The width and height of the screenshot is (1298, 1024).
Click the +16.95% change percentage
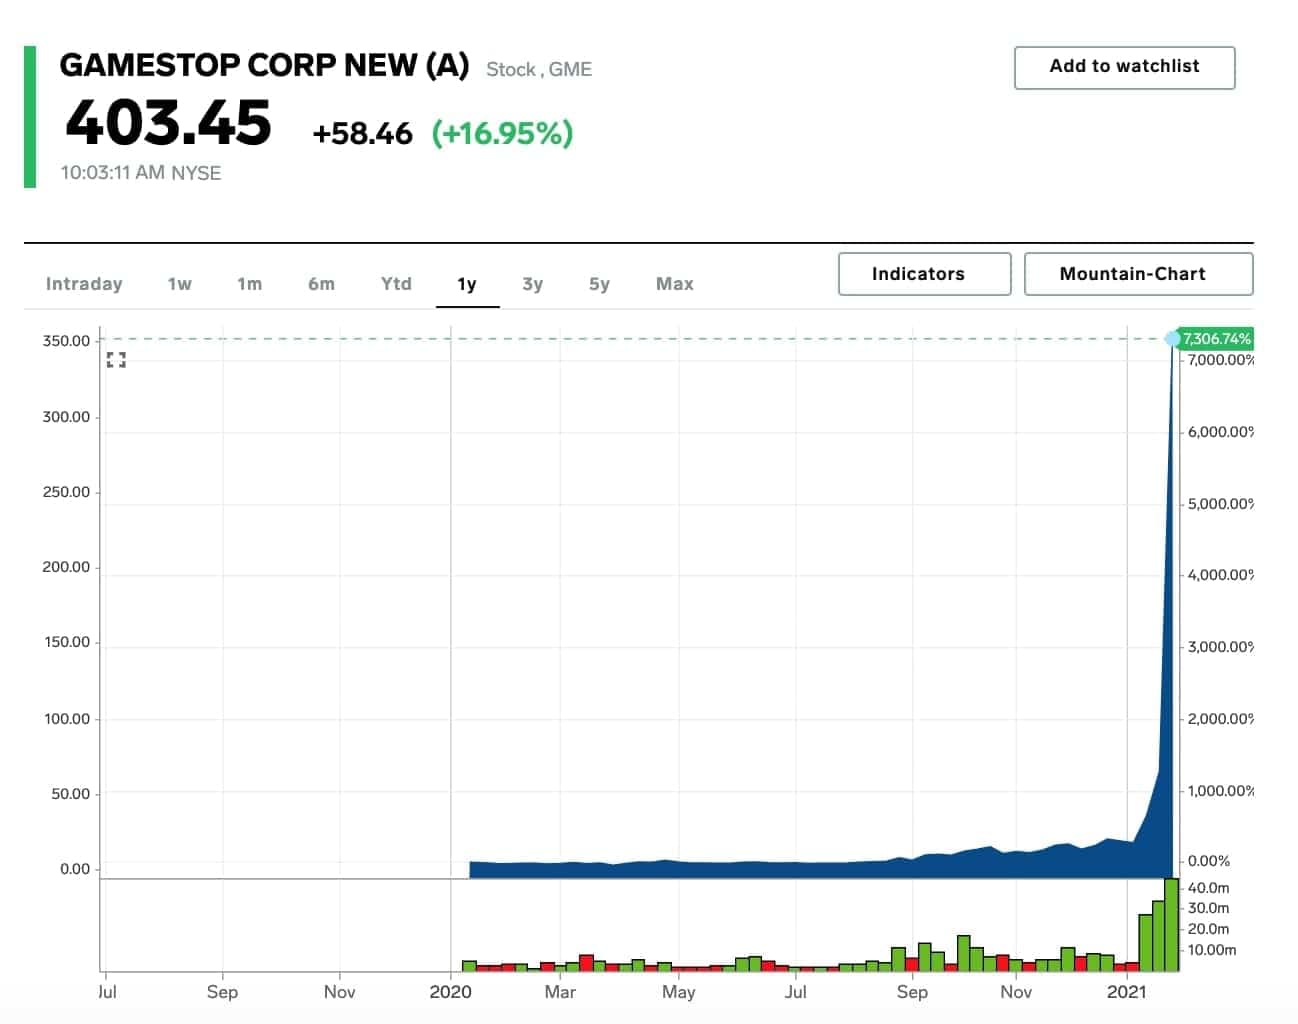coord(502,132)
